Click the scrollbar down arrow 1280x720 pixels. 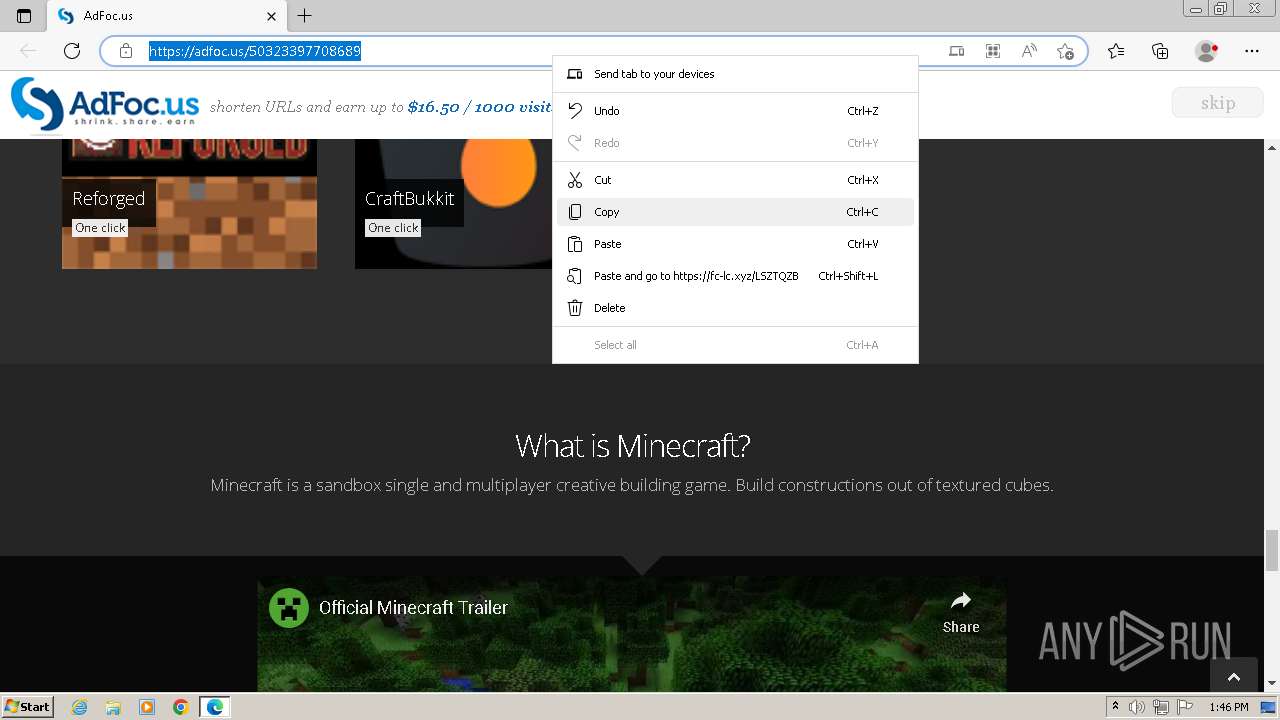point(1272,684)
